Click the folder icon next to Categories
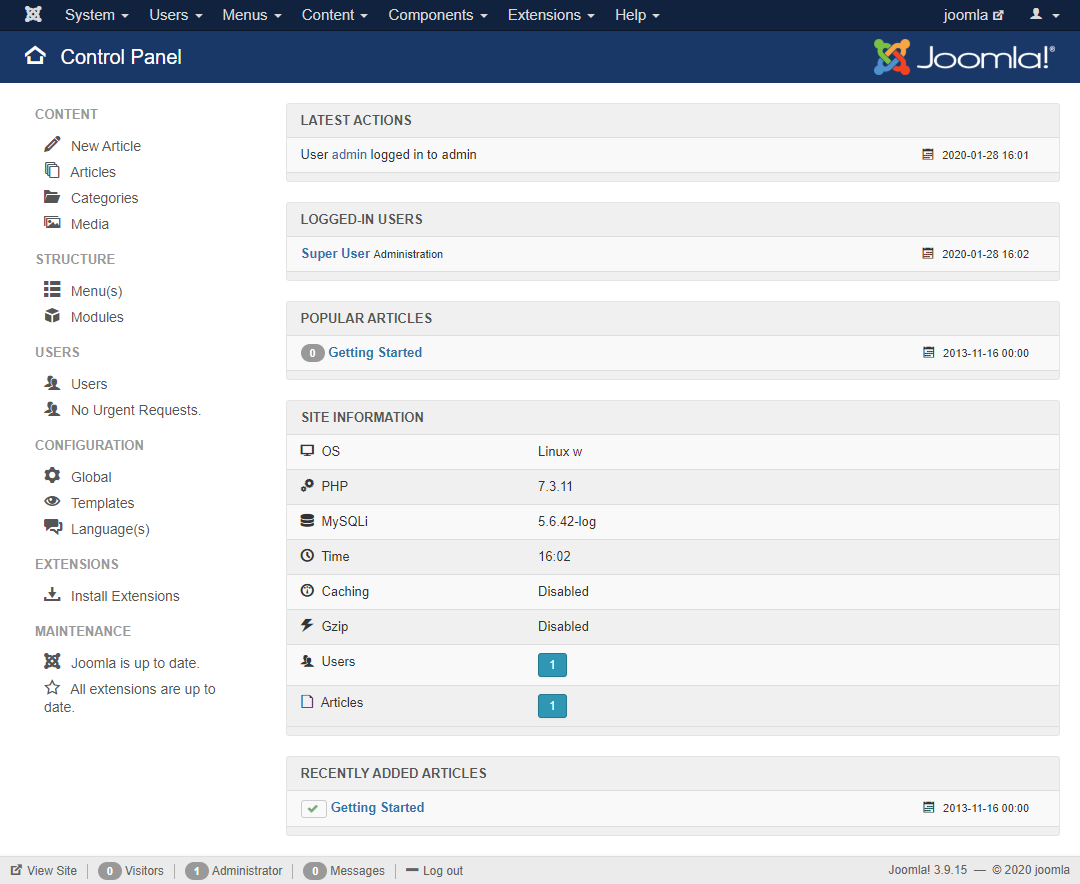1080x884 pixels. (52, 197)
